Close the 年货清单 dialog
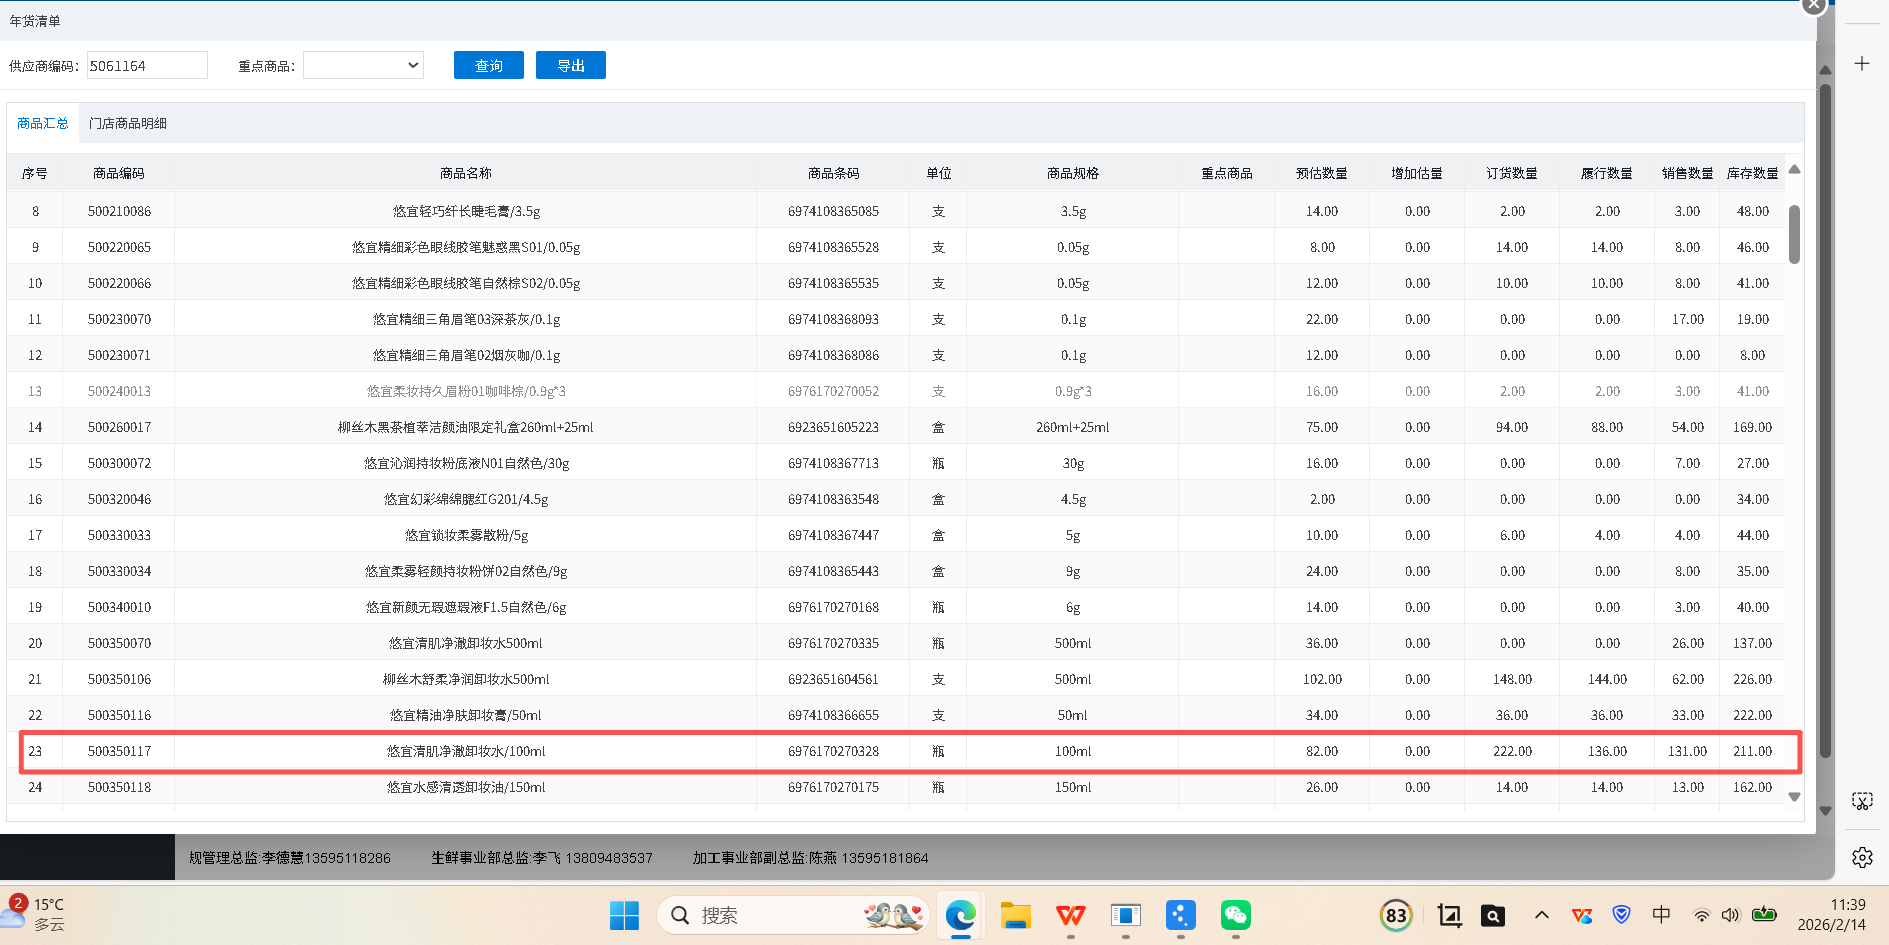 (1813, 5)
